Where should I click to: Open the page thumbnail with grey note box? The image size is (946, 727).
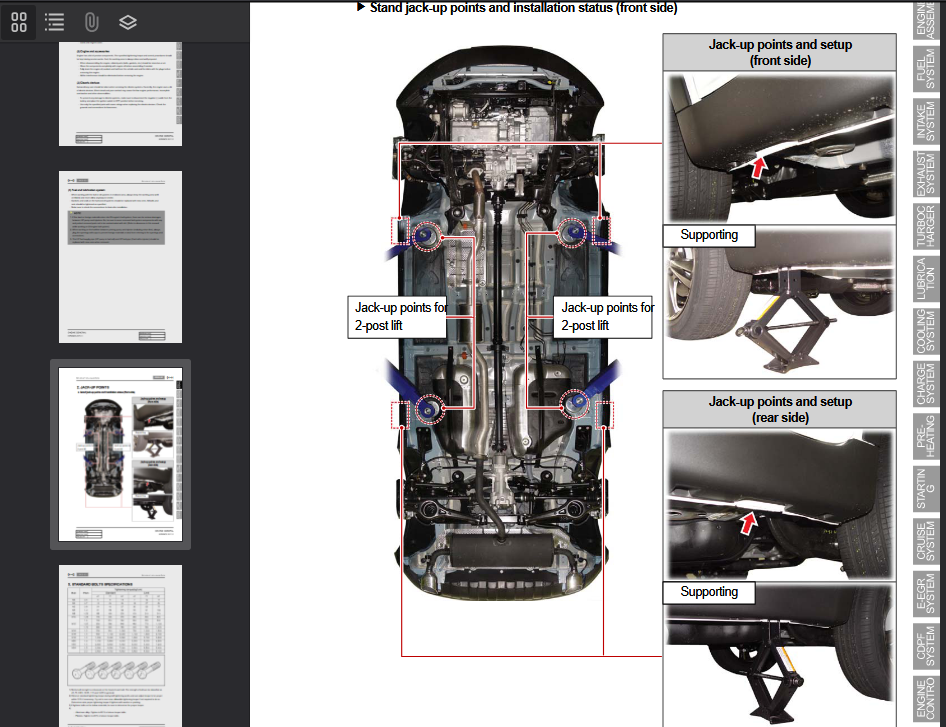pos(120,257)
